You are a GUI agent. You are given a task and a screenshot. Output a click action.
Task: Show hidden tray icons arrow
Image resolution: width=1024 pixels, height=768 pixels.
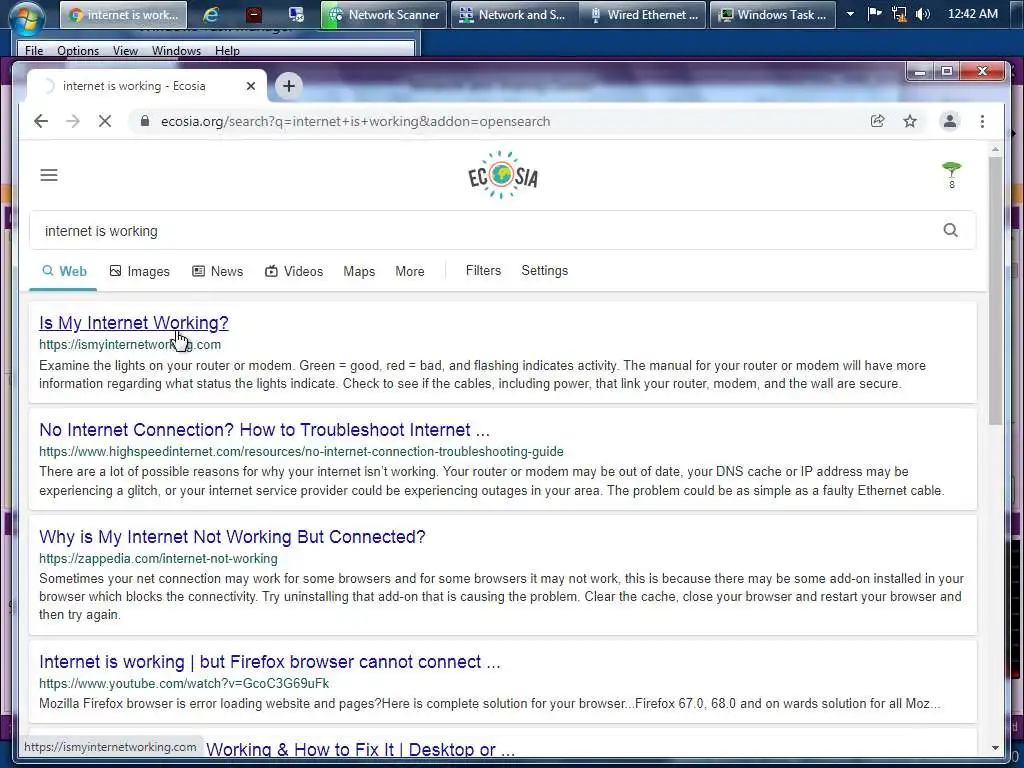tap(850, 14)
